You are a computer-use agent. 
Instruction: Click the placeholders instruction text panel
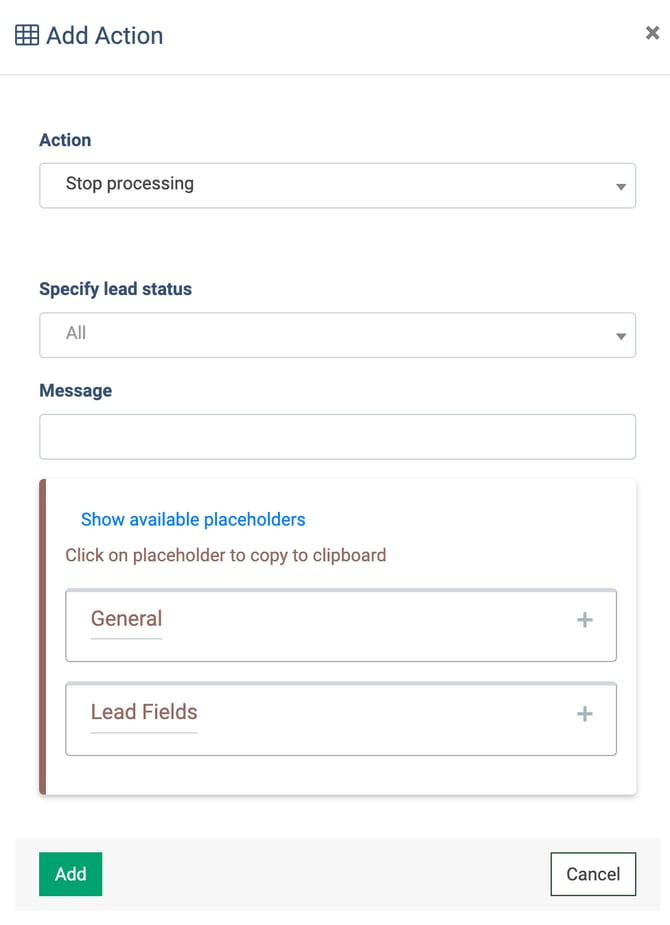pos(225,555)
